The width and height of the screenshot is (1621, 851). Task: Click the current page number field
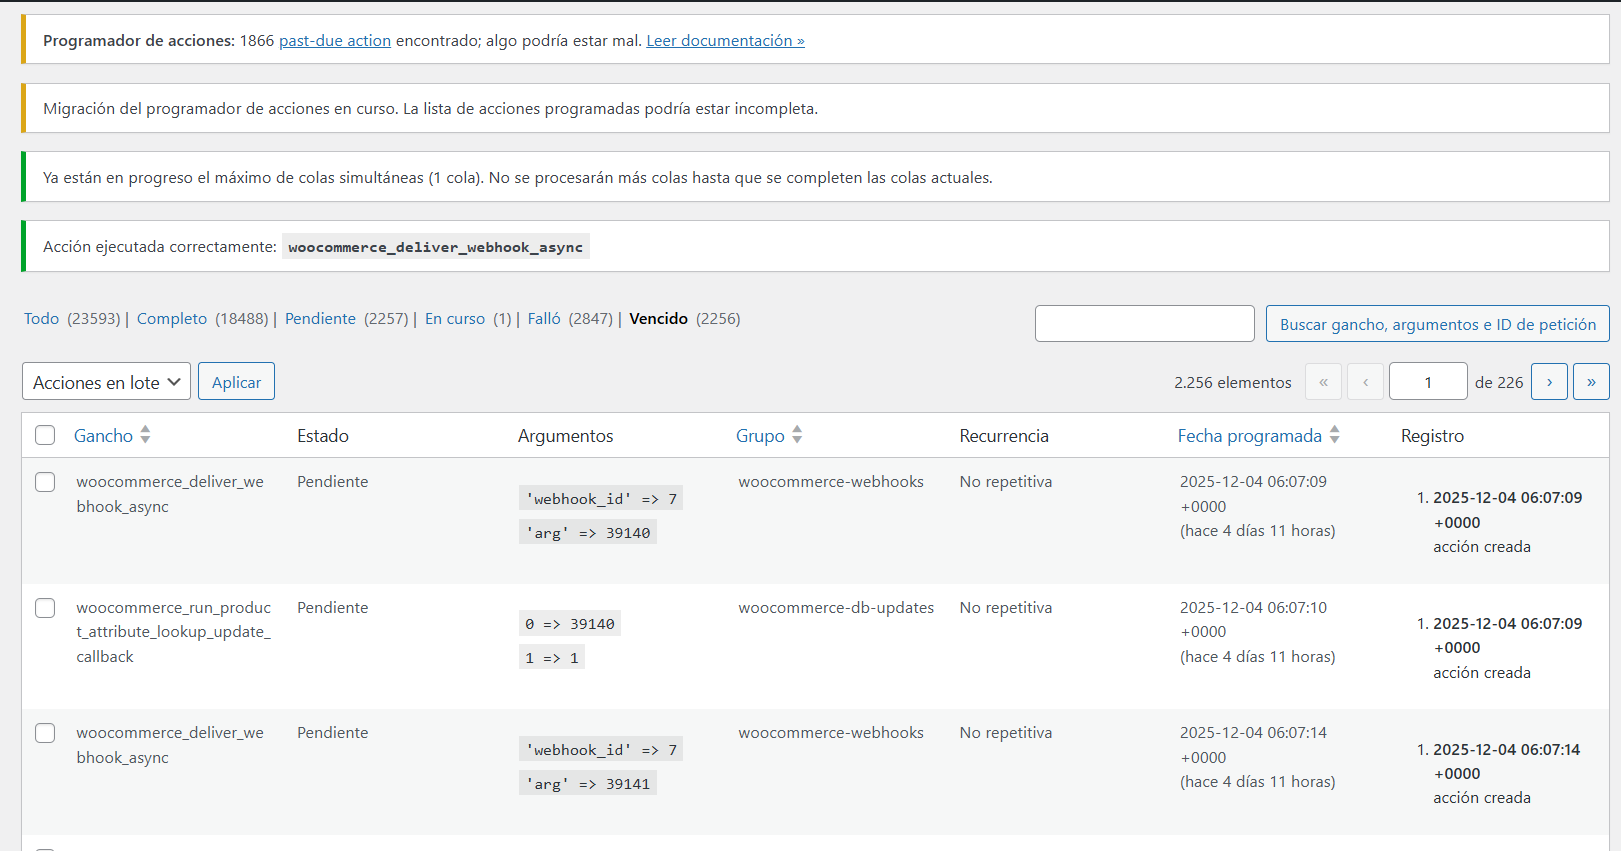(1427, 382)
